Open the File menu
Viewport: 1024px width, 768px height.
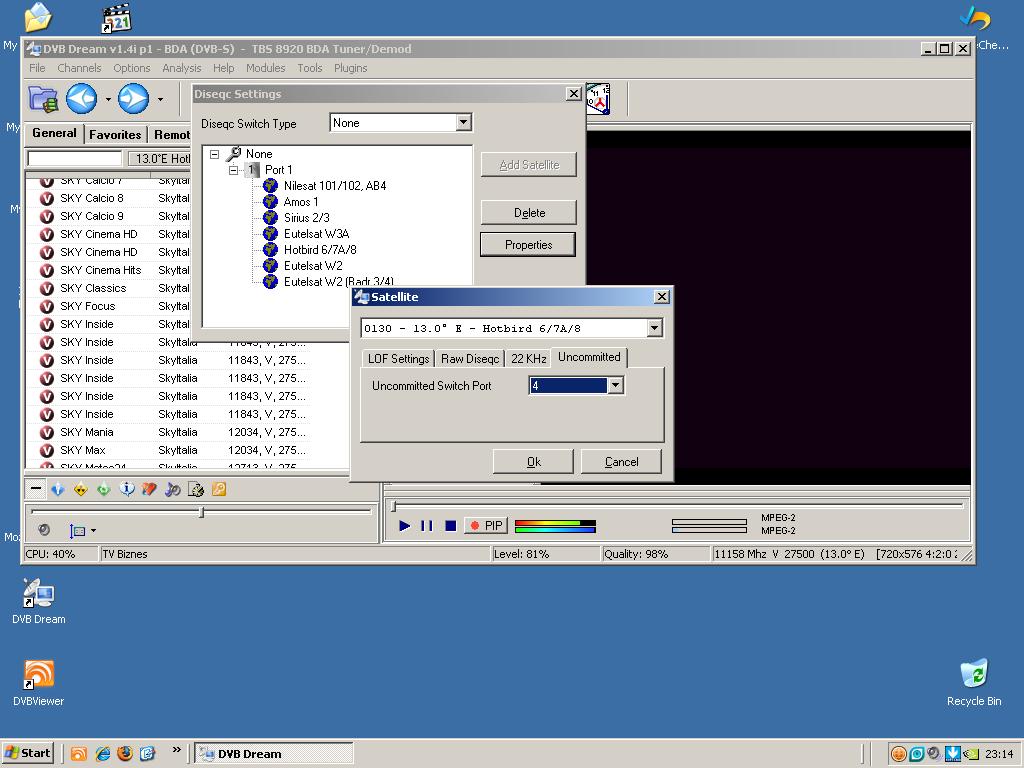pyautogui.click(x=37, y=68)
